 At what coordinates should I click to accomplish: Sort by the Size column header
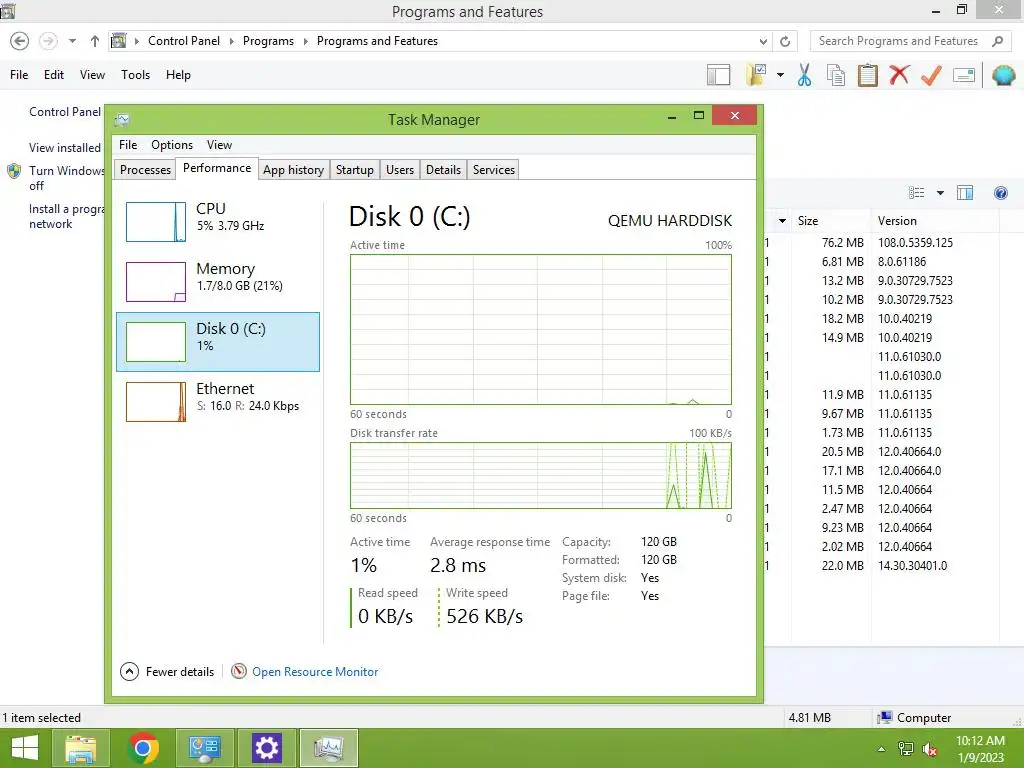[x=830, y=221]
